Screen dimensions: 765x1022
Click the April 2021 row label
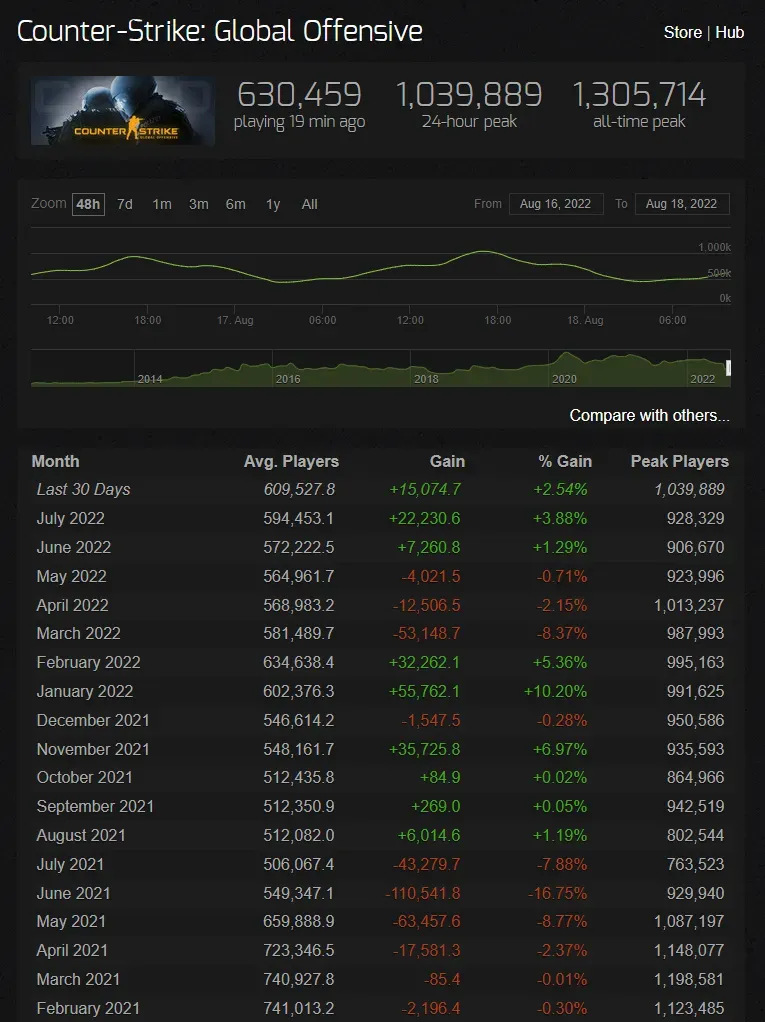pos(72,950)
